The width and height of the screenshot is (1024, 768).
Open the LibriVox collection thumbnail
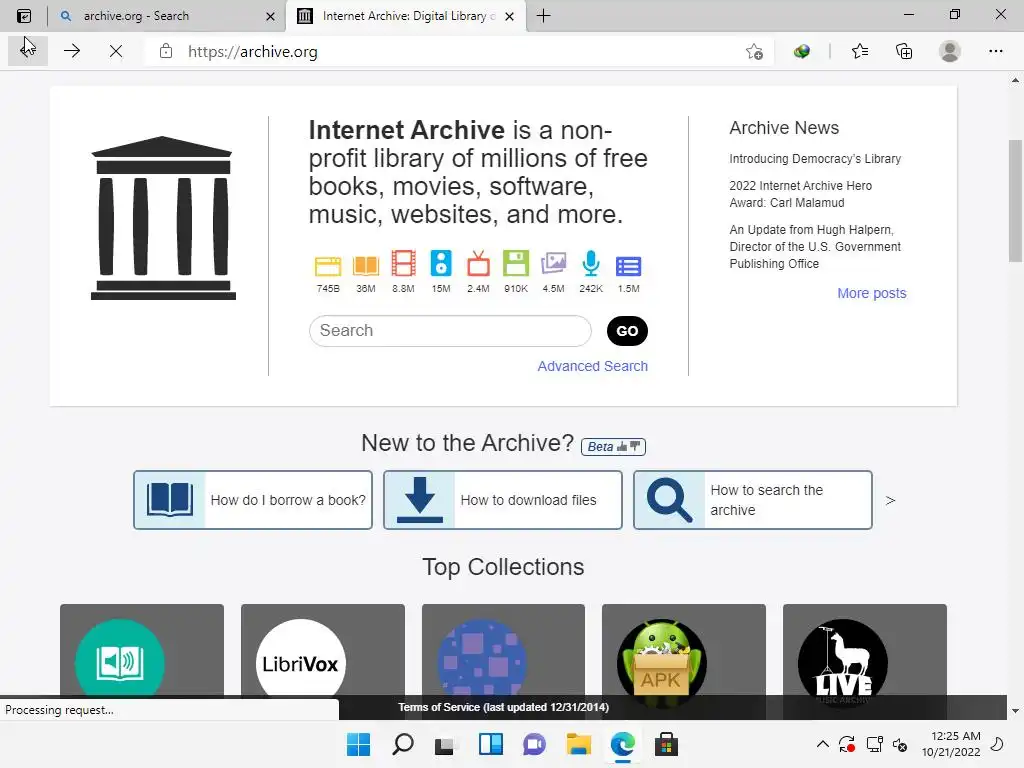pyautogui.click(x=323, y=651)
